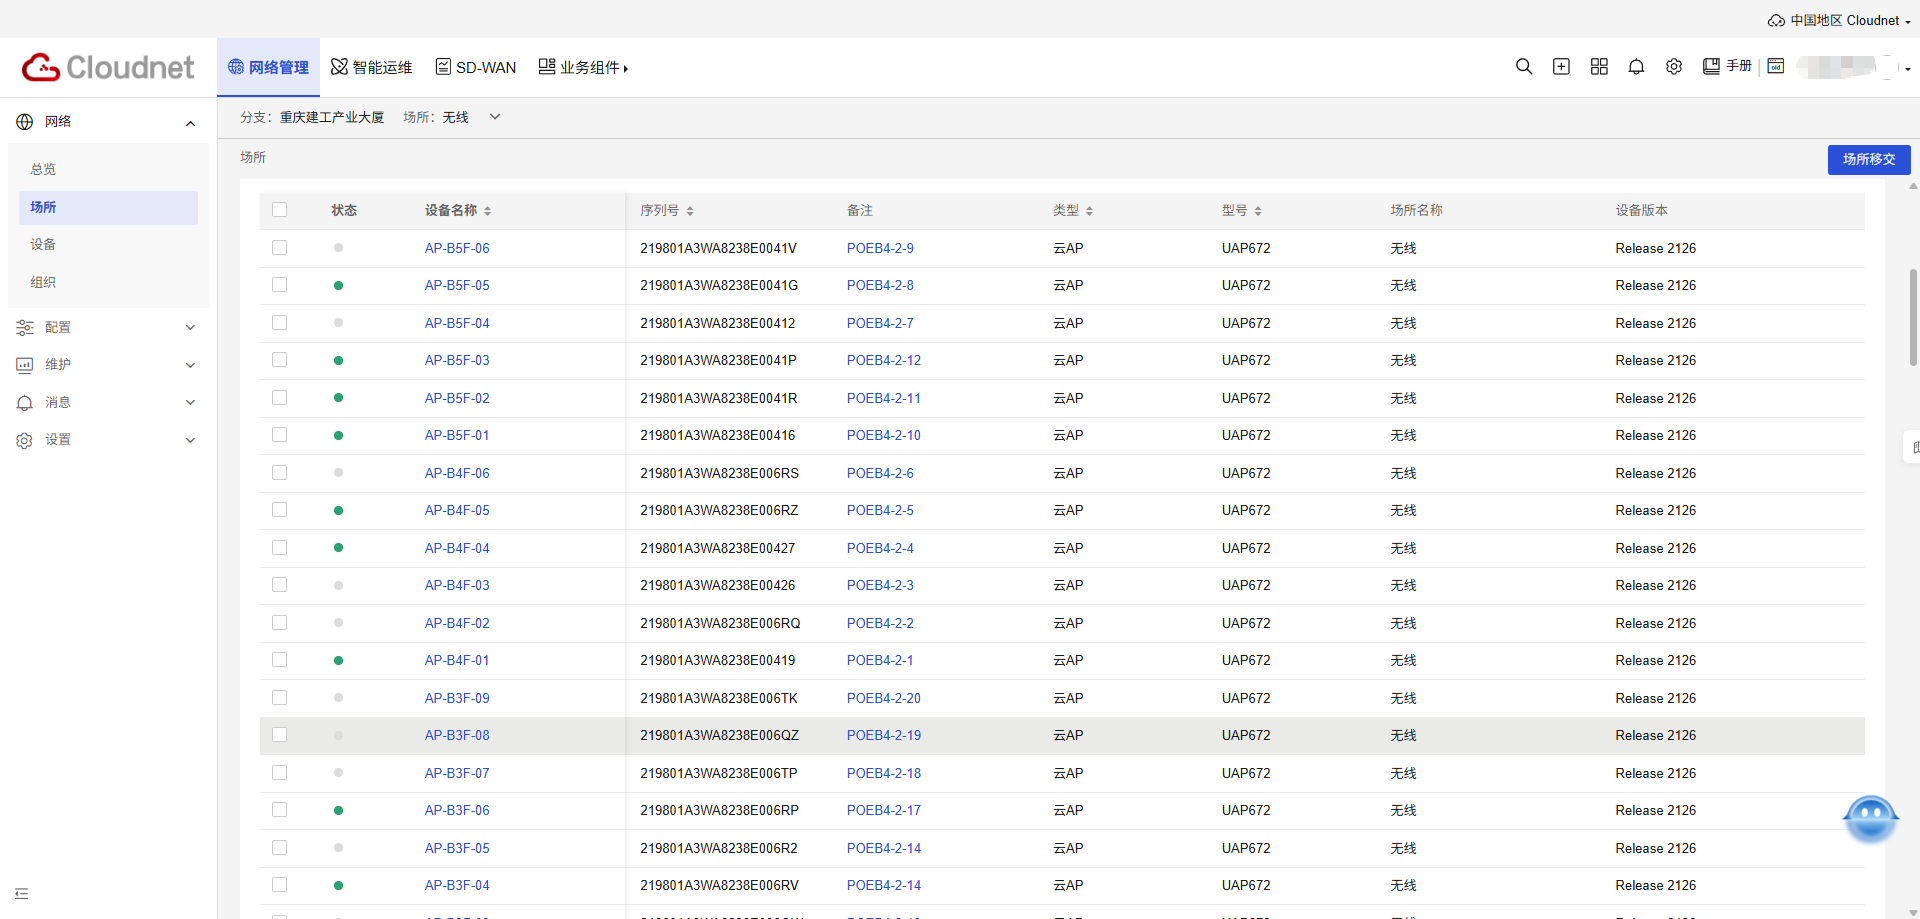This screenshot has height=919, width=1920.
Task: Open the settings gear icon in header
Action: point(1674,66)
